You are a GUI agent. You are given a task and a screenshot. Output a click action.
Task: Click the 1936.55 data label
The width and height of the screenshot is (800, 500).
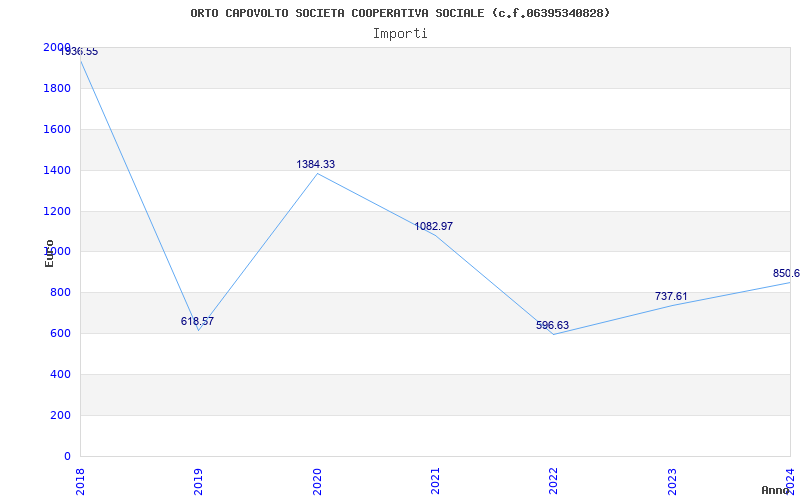click(79, 52)
